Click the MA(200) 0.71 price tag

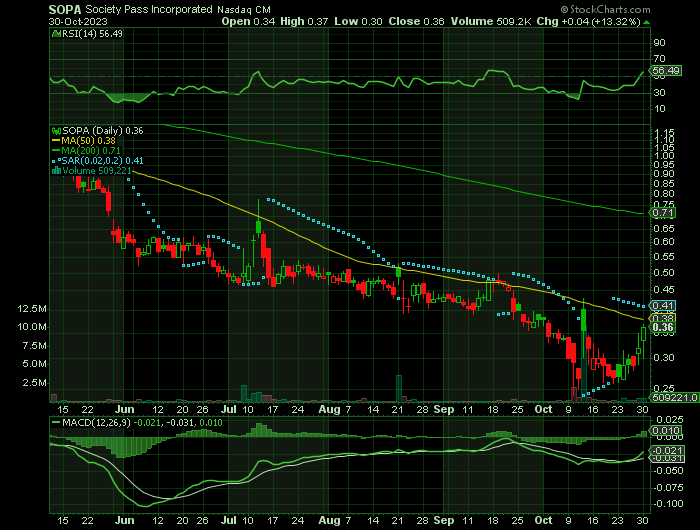tap(663, 213)
